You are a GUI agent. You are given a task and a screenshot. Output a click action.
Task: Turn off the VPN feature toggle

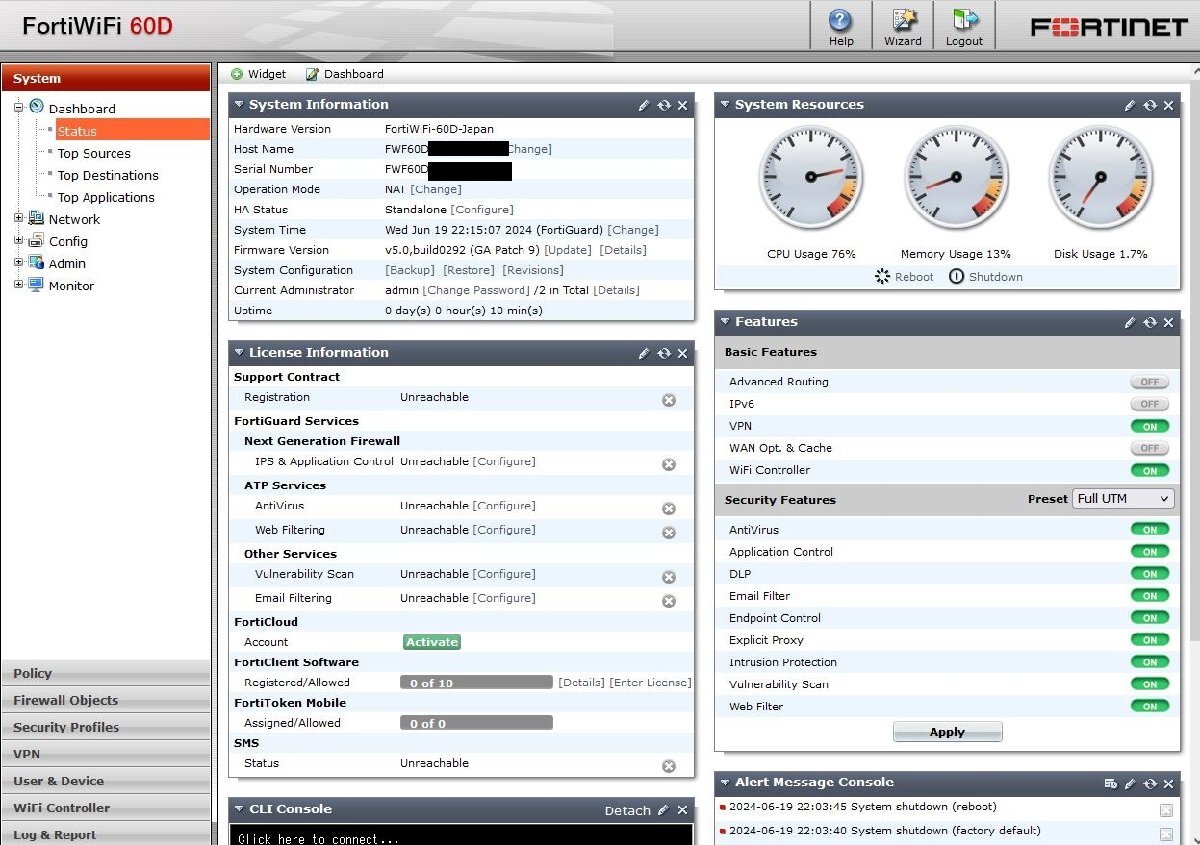tap(1149, 426)
